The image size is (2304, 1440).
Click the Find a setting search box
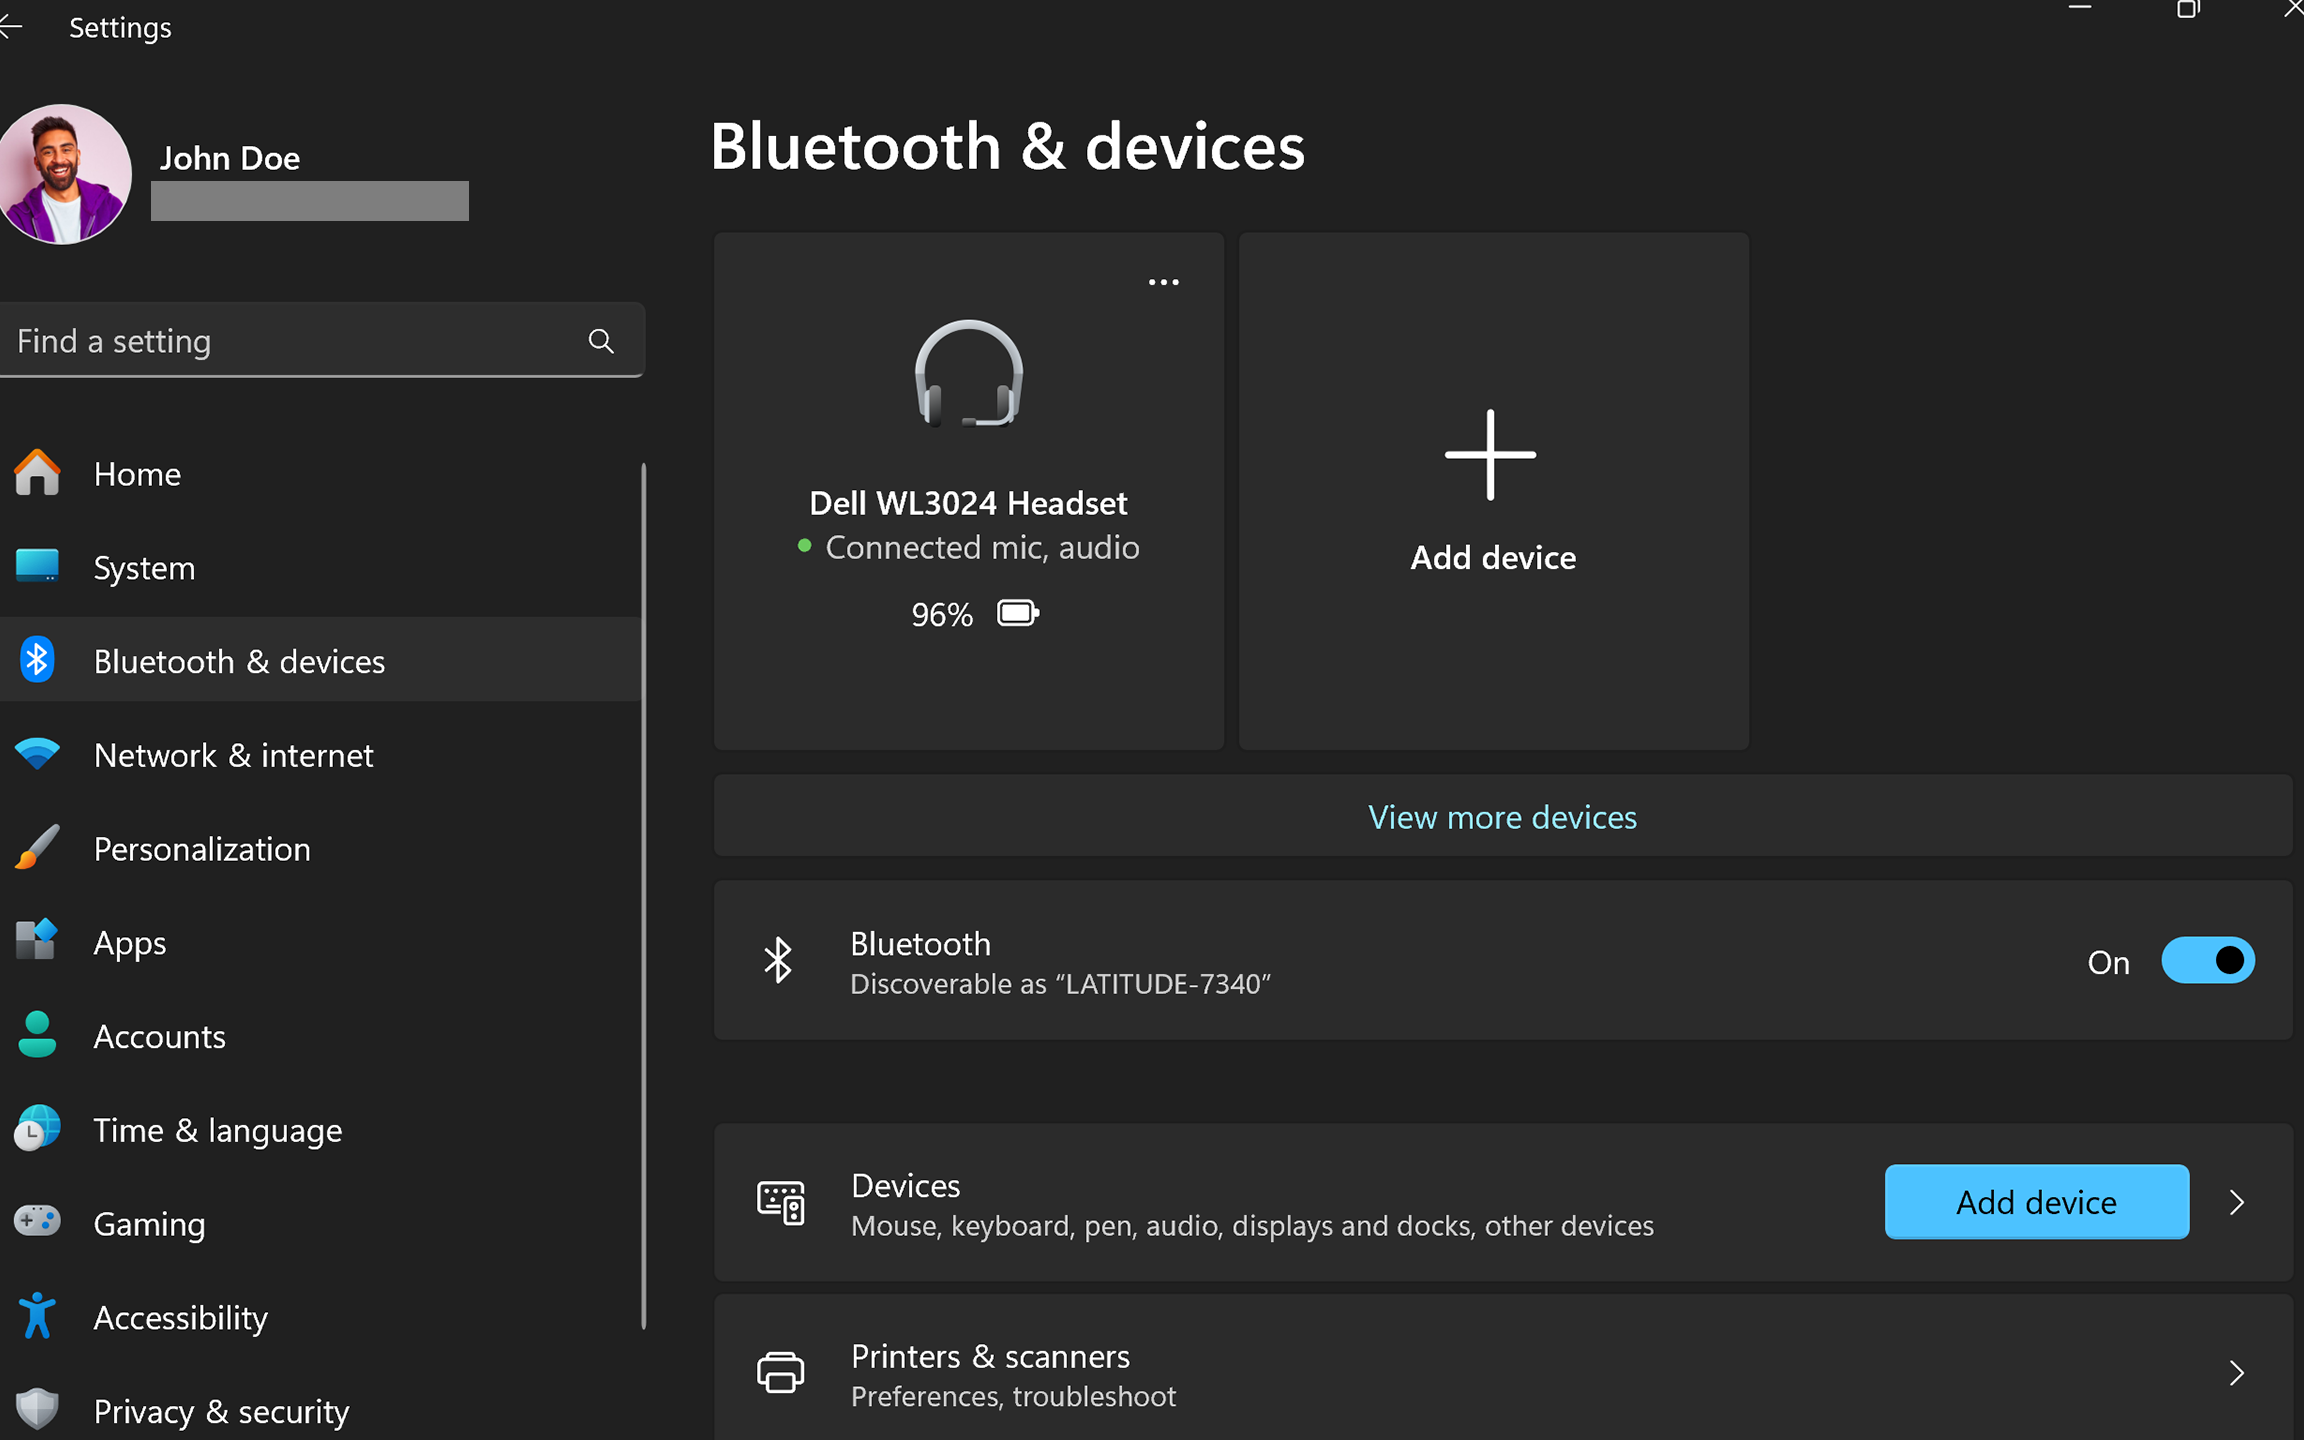point(322,341)
